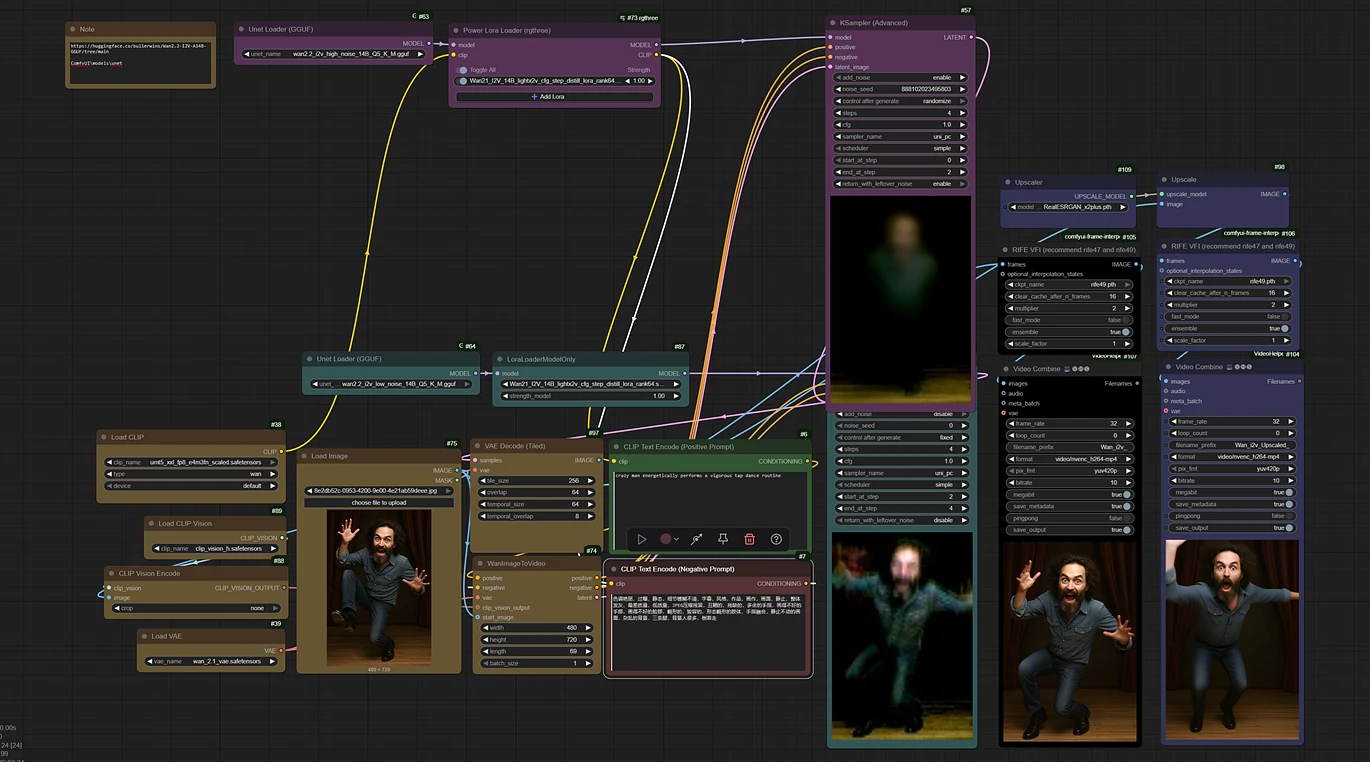Pin the selected node with pin icon
This screenshot has width=1370, height=762.
(x=723, y=539)
